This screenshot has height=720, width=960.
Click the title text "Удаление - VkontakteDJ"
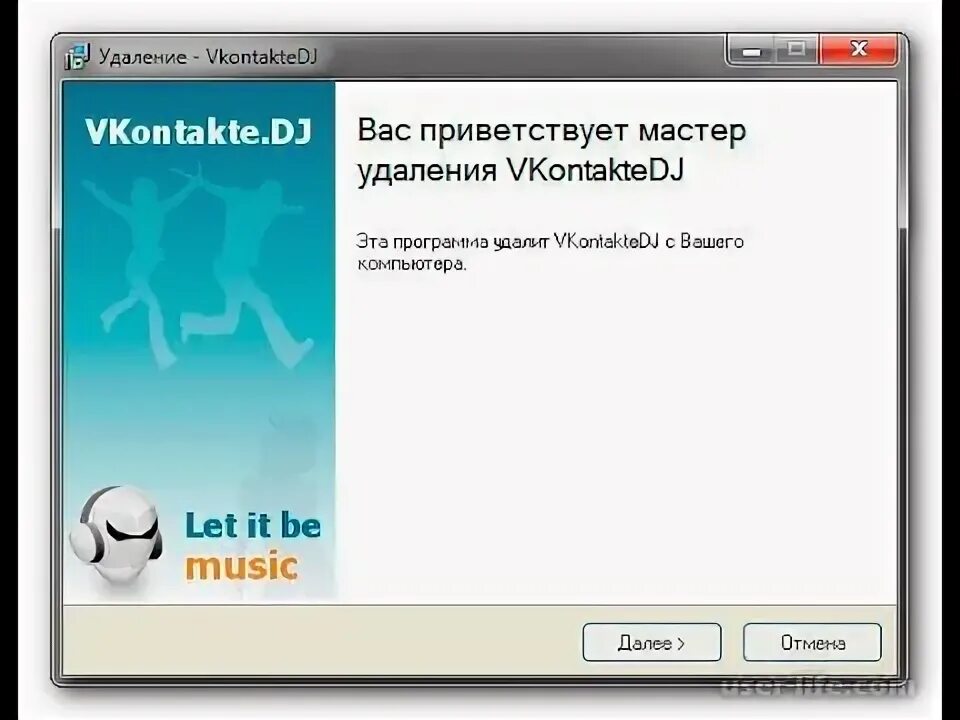pos(208,56)
